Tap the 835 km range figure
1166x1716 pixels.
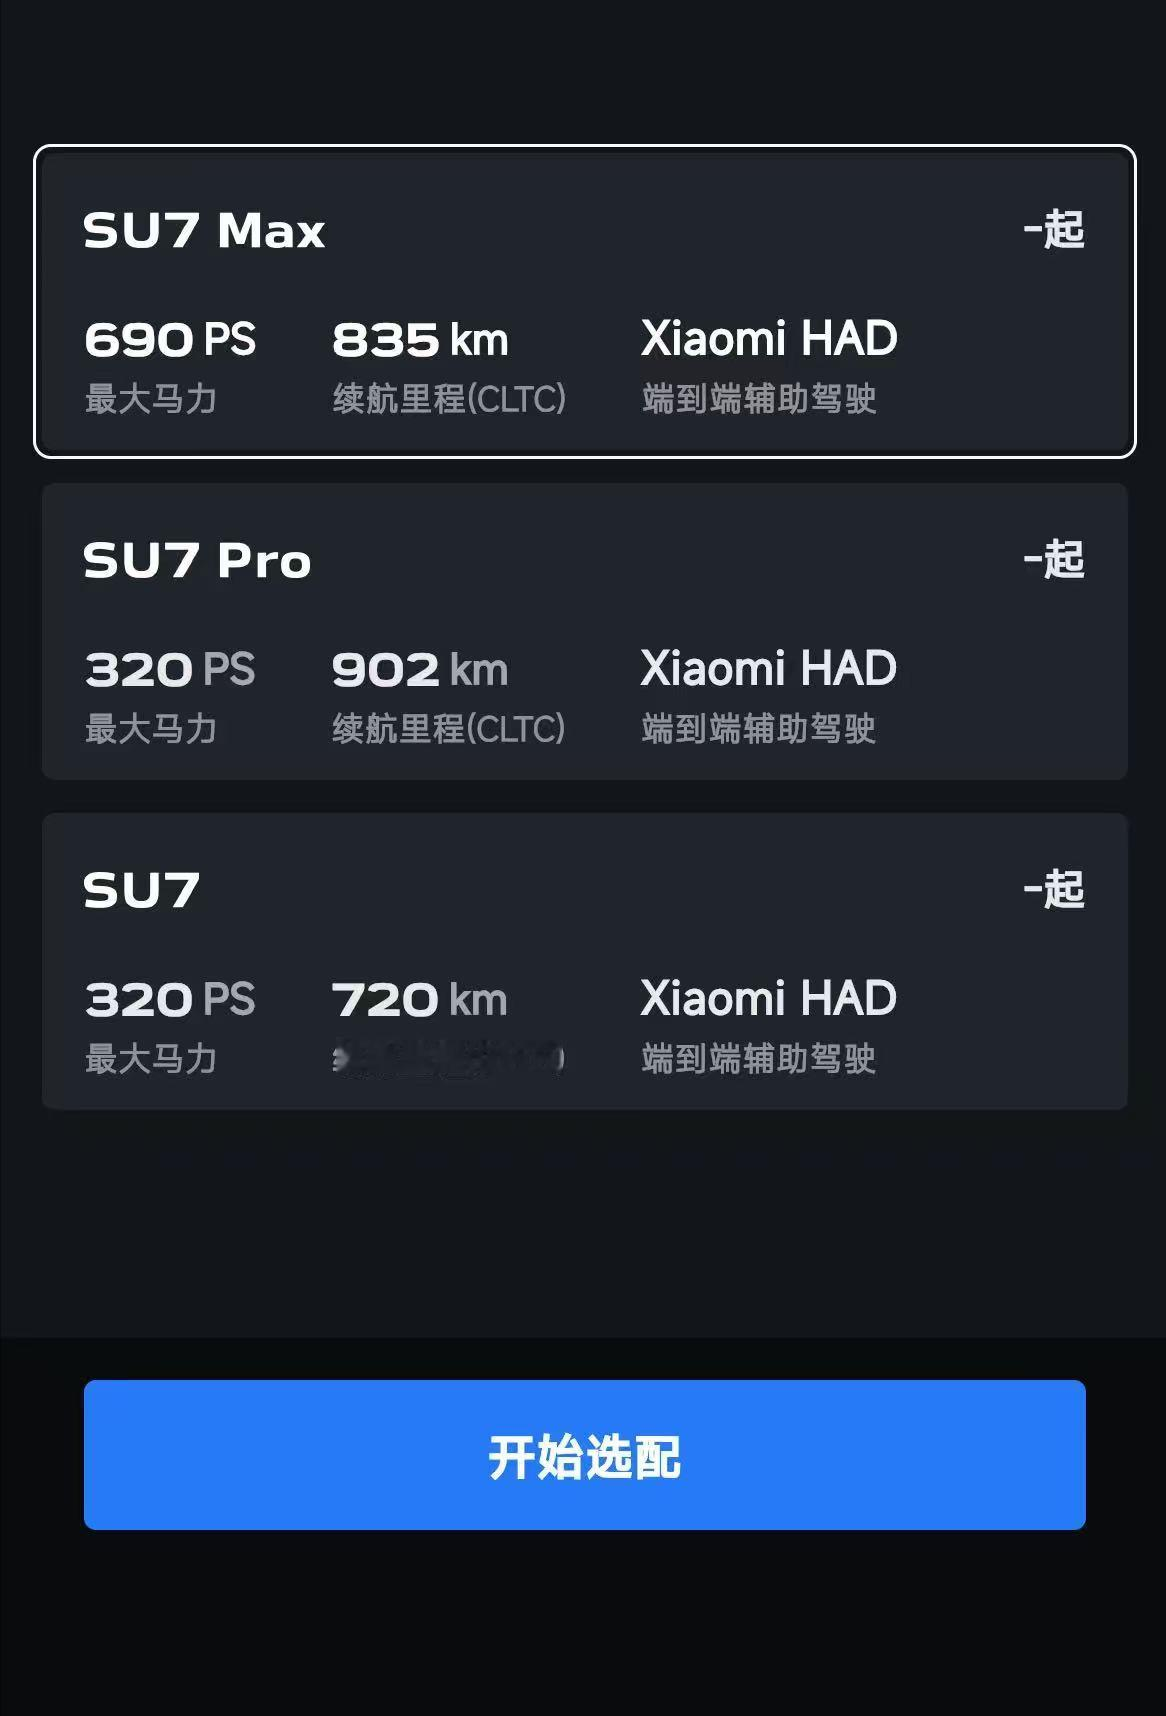pos(420,340)
